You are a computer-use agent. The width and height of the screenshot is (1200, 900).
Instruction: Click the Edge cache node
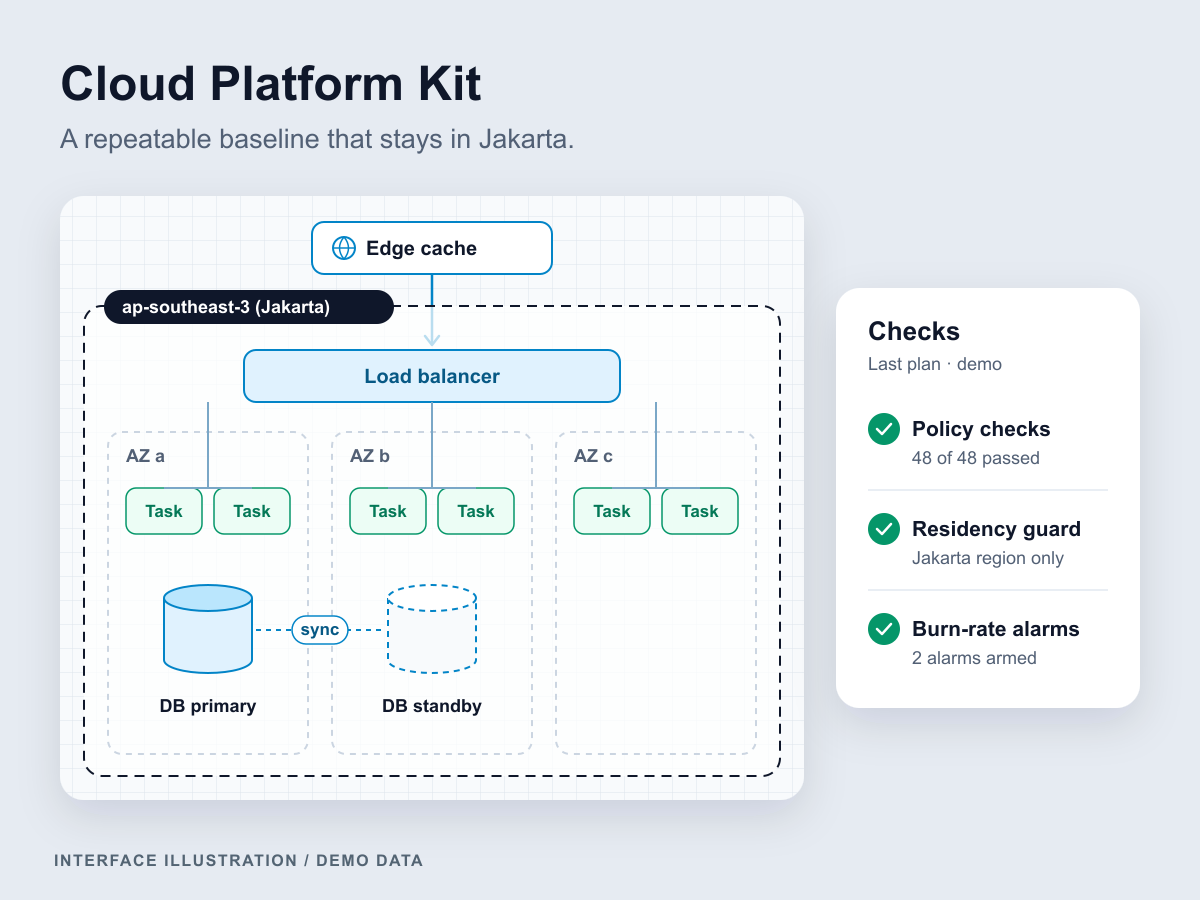[x=432, y=248]
